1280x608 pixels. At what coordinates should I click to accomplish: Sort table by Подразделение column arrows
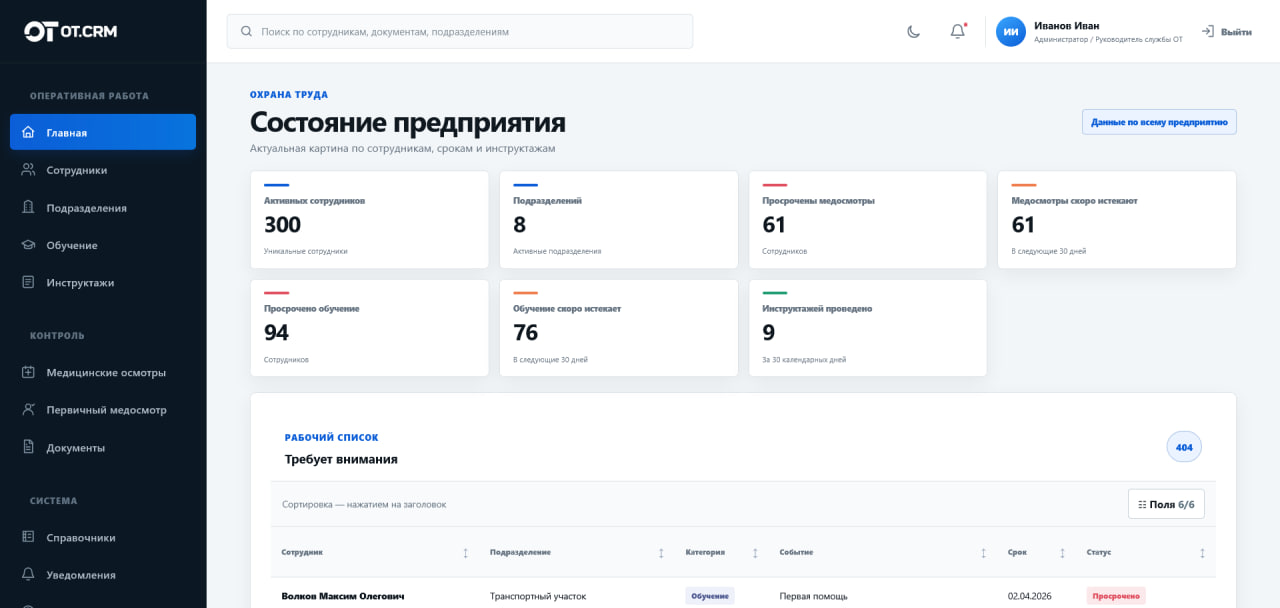(661, 553)
